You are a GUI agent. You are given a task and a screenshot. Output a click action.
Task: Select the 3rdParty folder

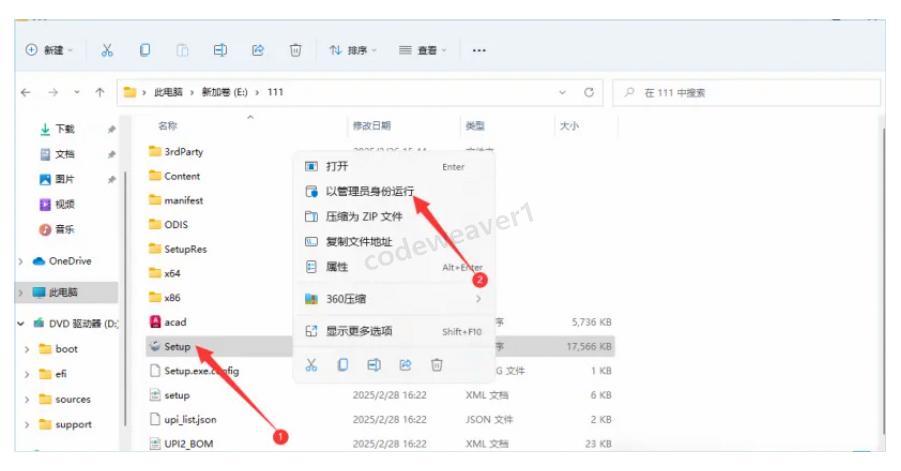(176, 152)
